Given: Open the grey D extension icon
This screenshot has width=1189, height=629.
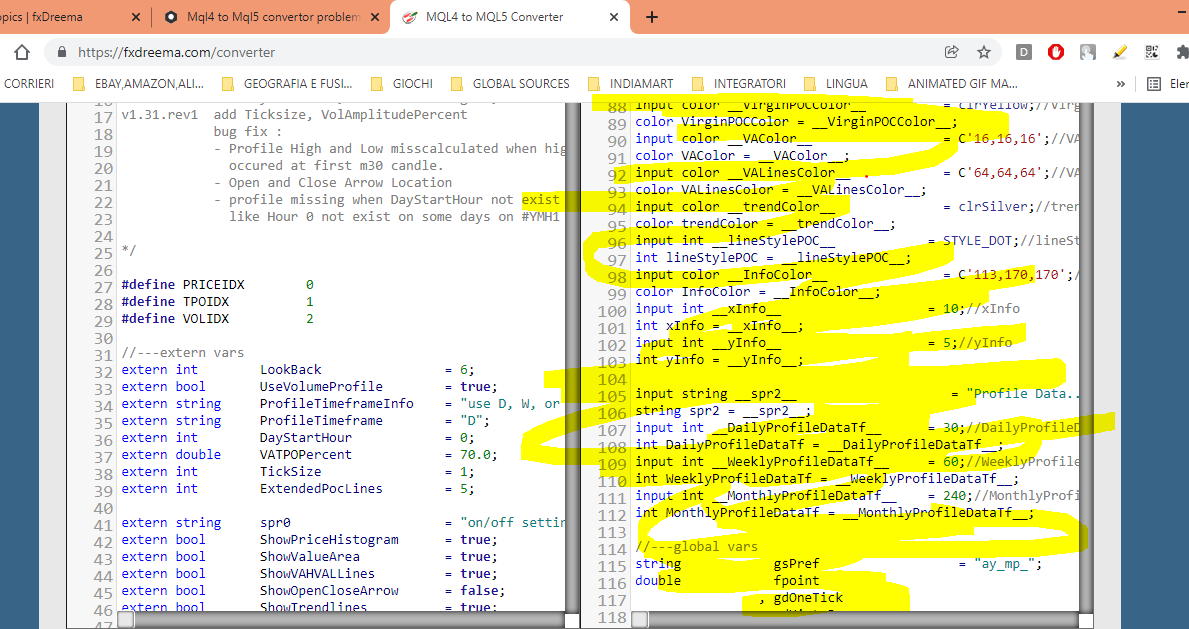Looking at the screenshot, I should (x=1024, y=52).
